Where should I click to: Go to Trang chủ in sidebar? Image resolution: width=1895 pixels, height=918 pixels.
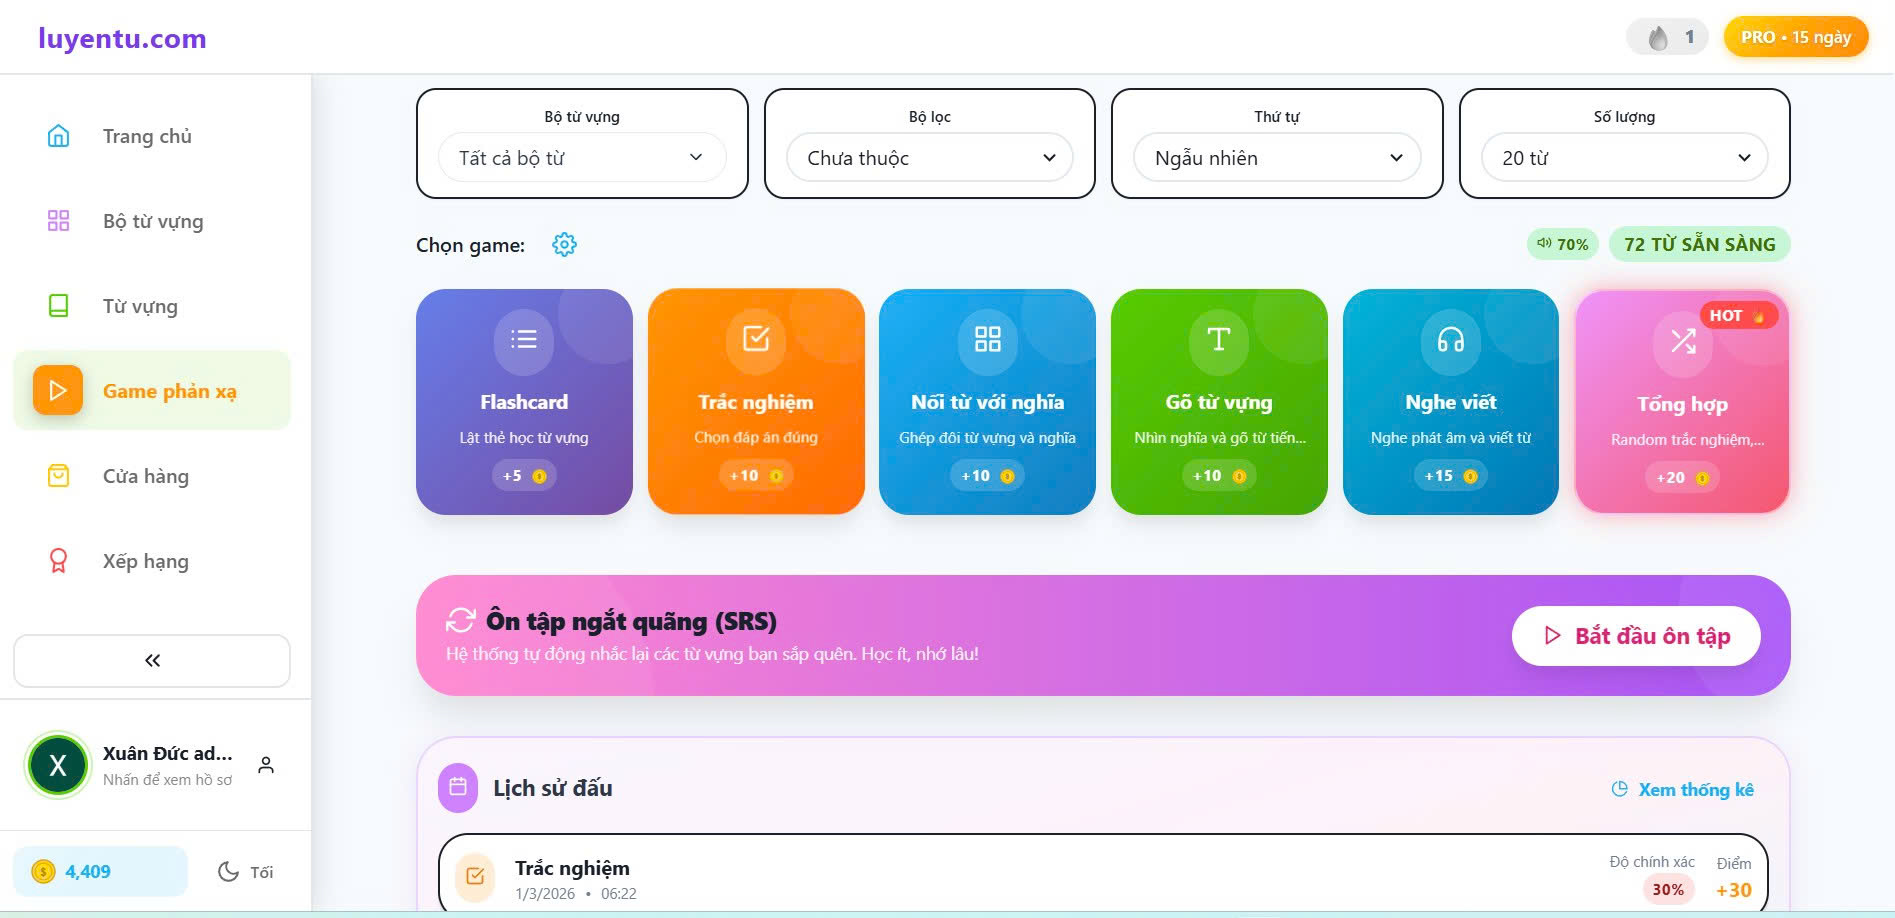(147, 136)
